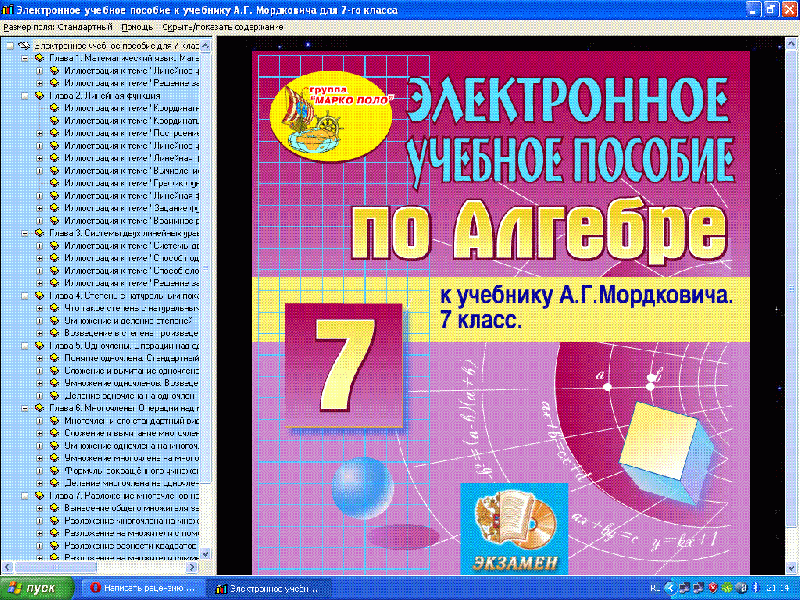Select 'Деление одночлена на одночлен'
The width and height of the screenshot is (800, 600).
point(130,395)
